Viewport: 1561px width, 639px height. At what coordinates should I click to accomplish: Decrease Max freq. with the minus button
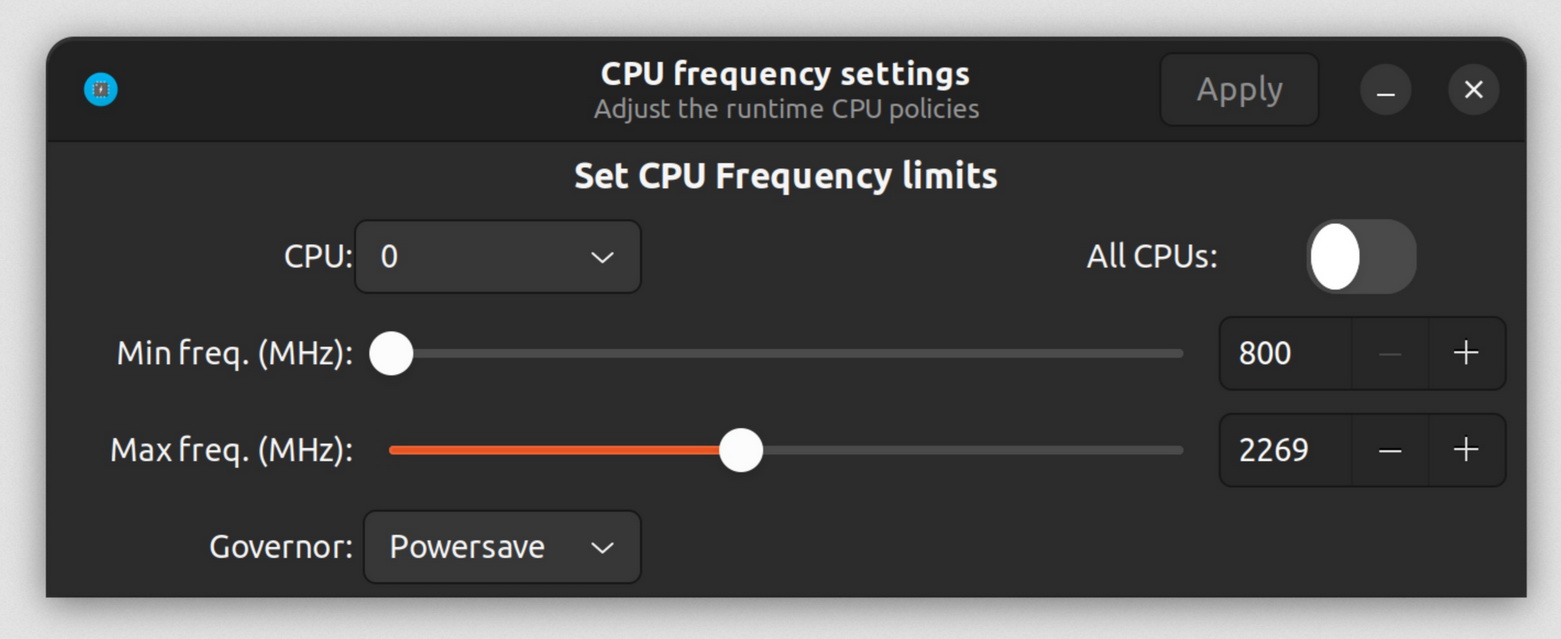pos(1390,450)
